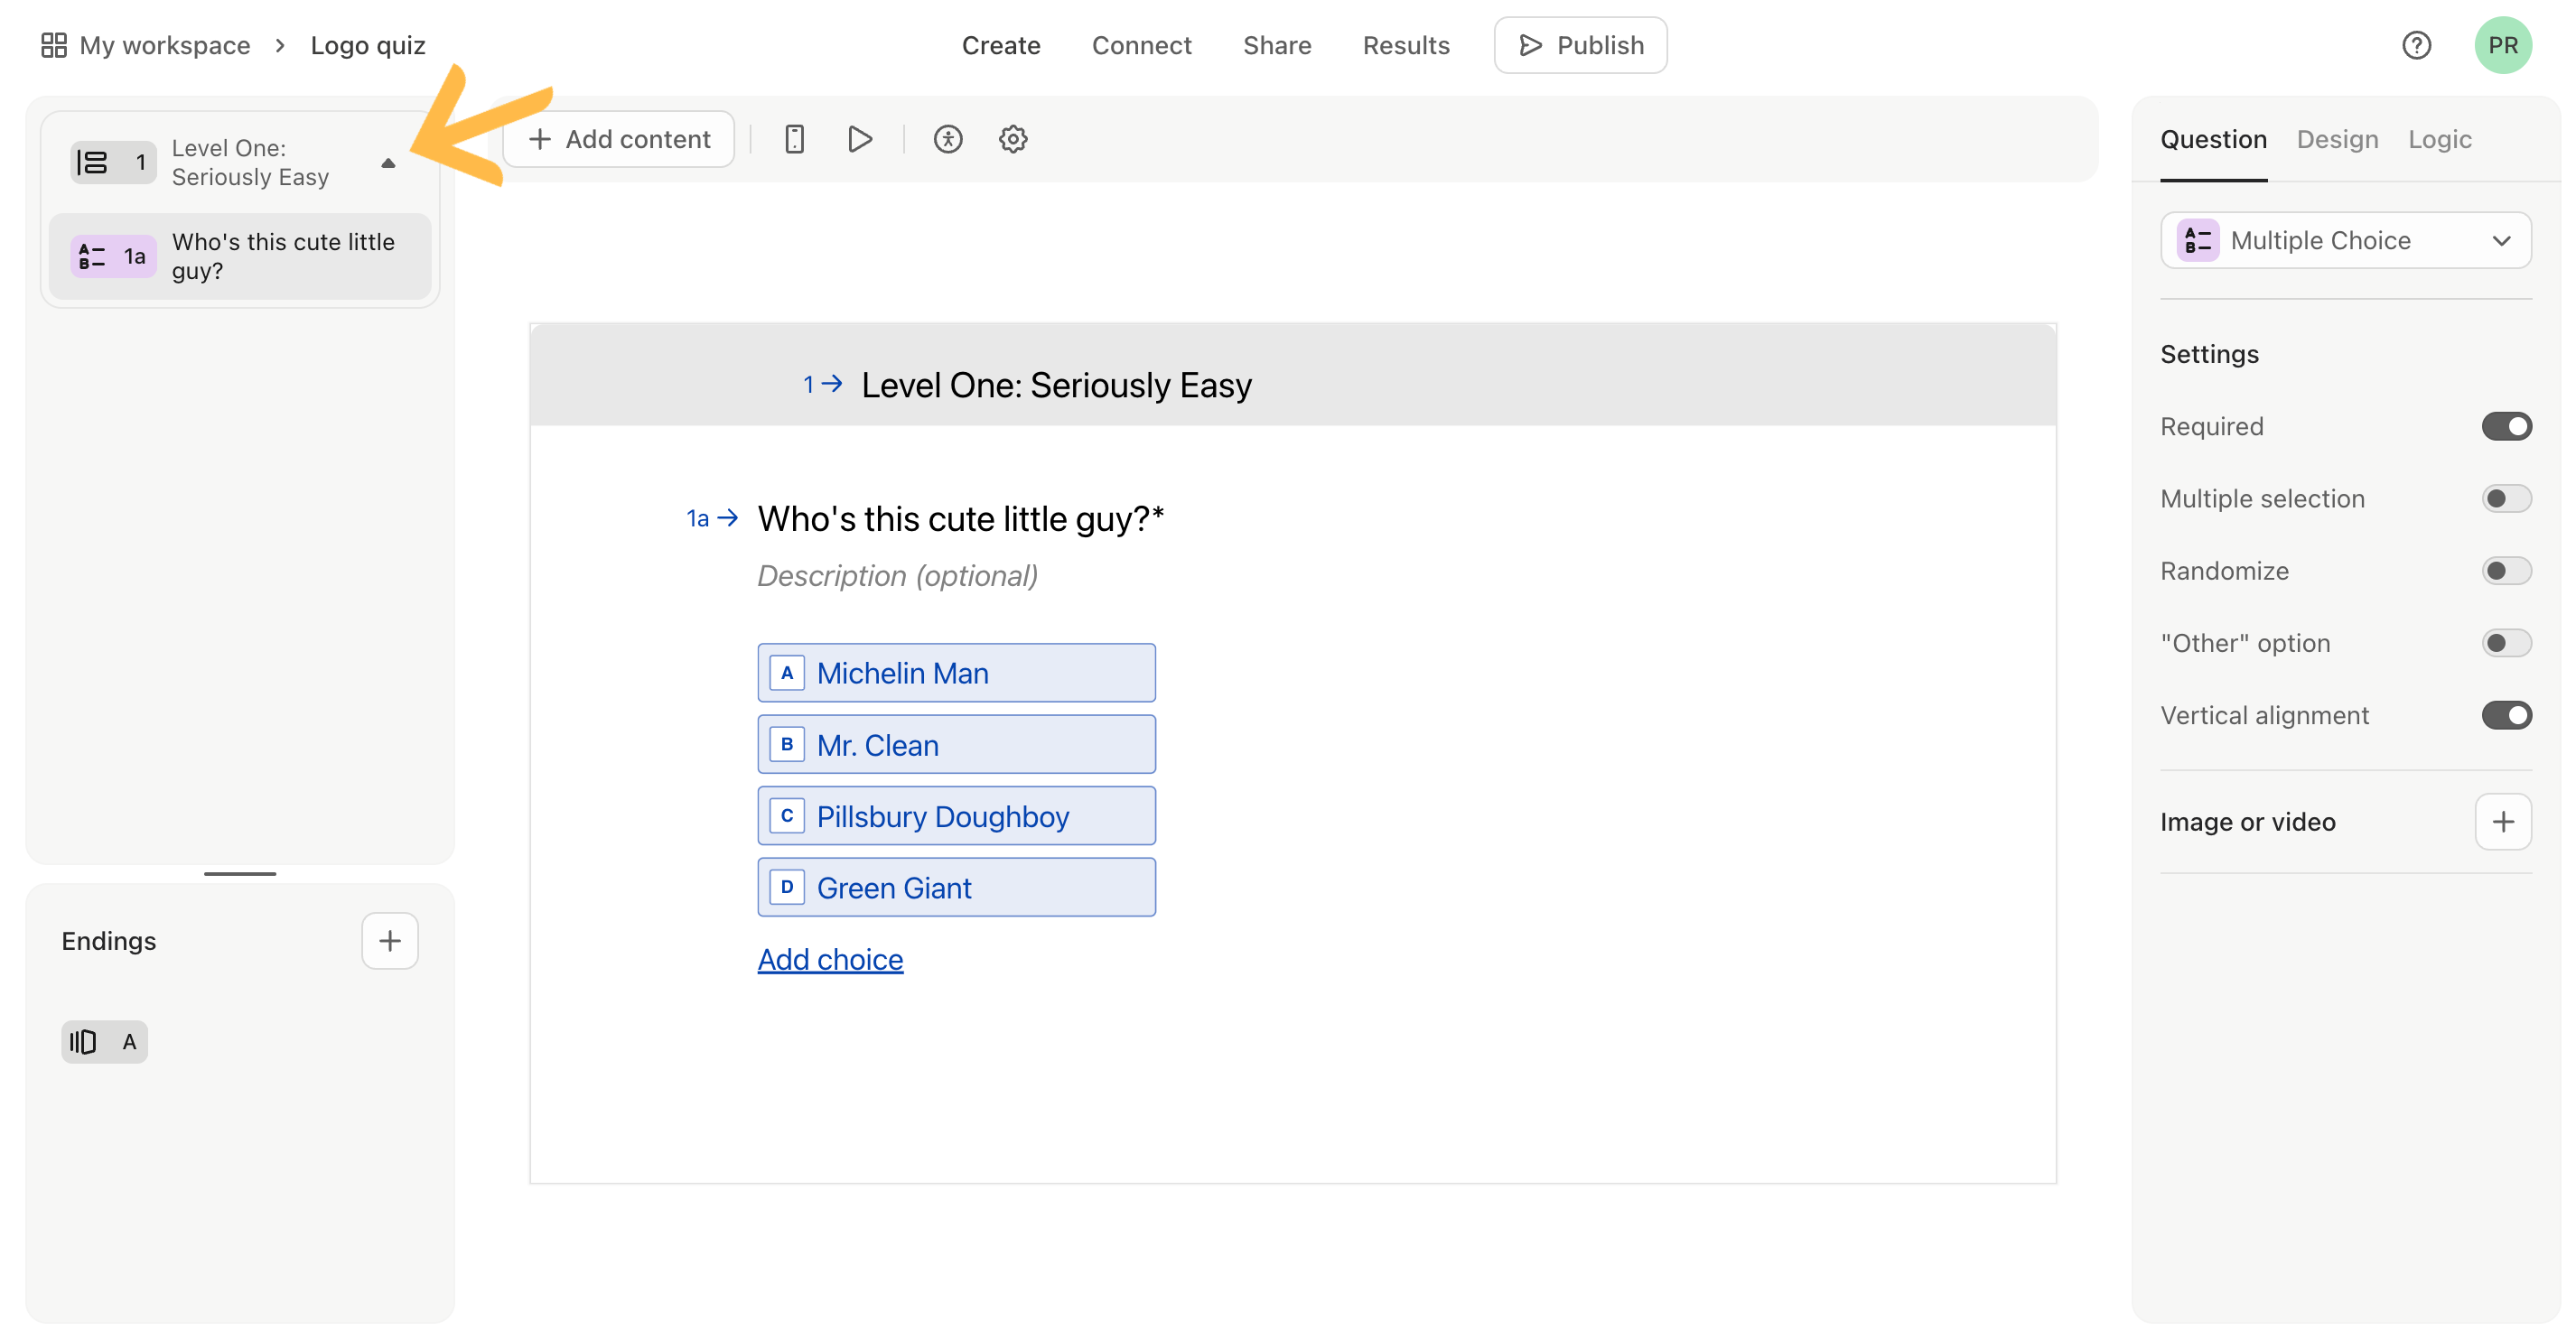Viewport: 2576px width, 1340px height.
Task: Click the Publish button
Action: coord(1580,45)
